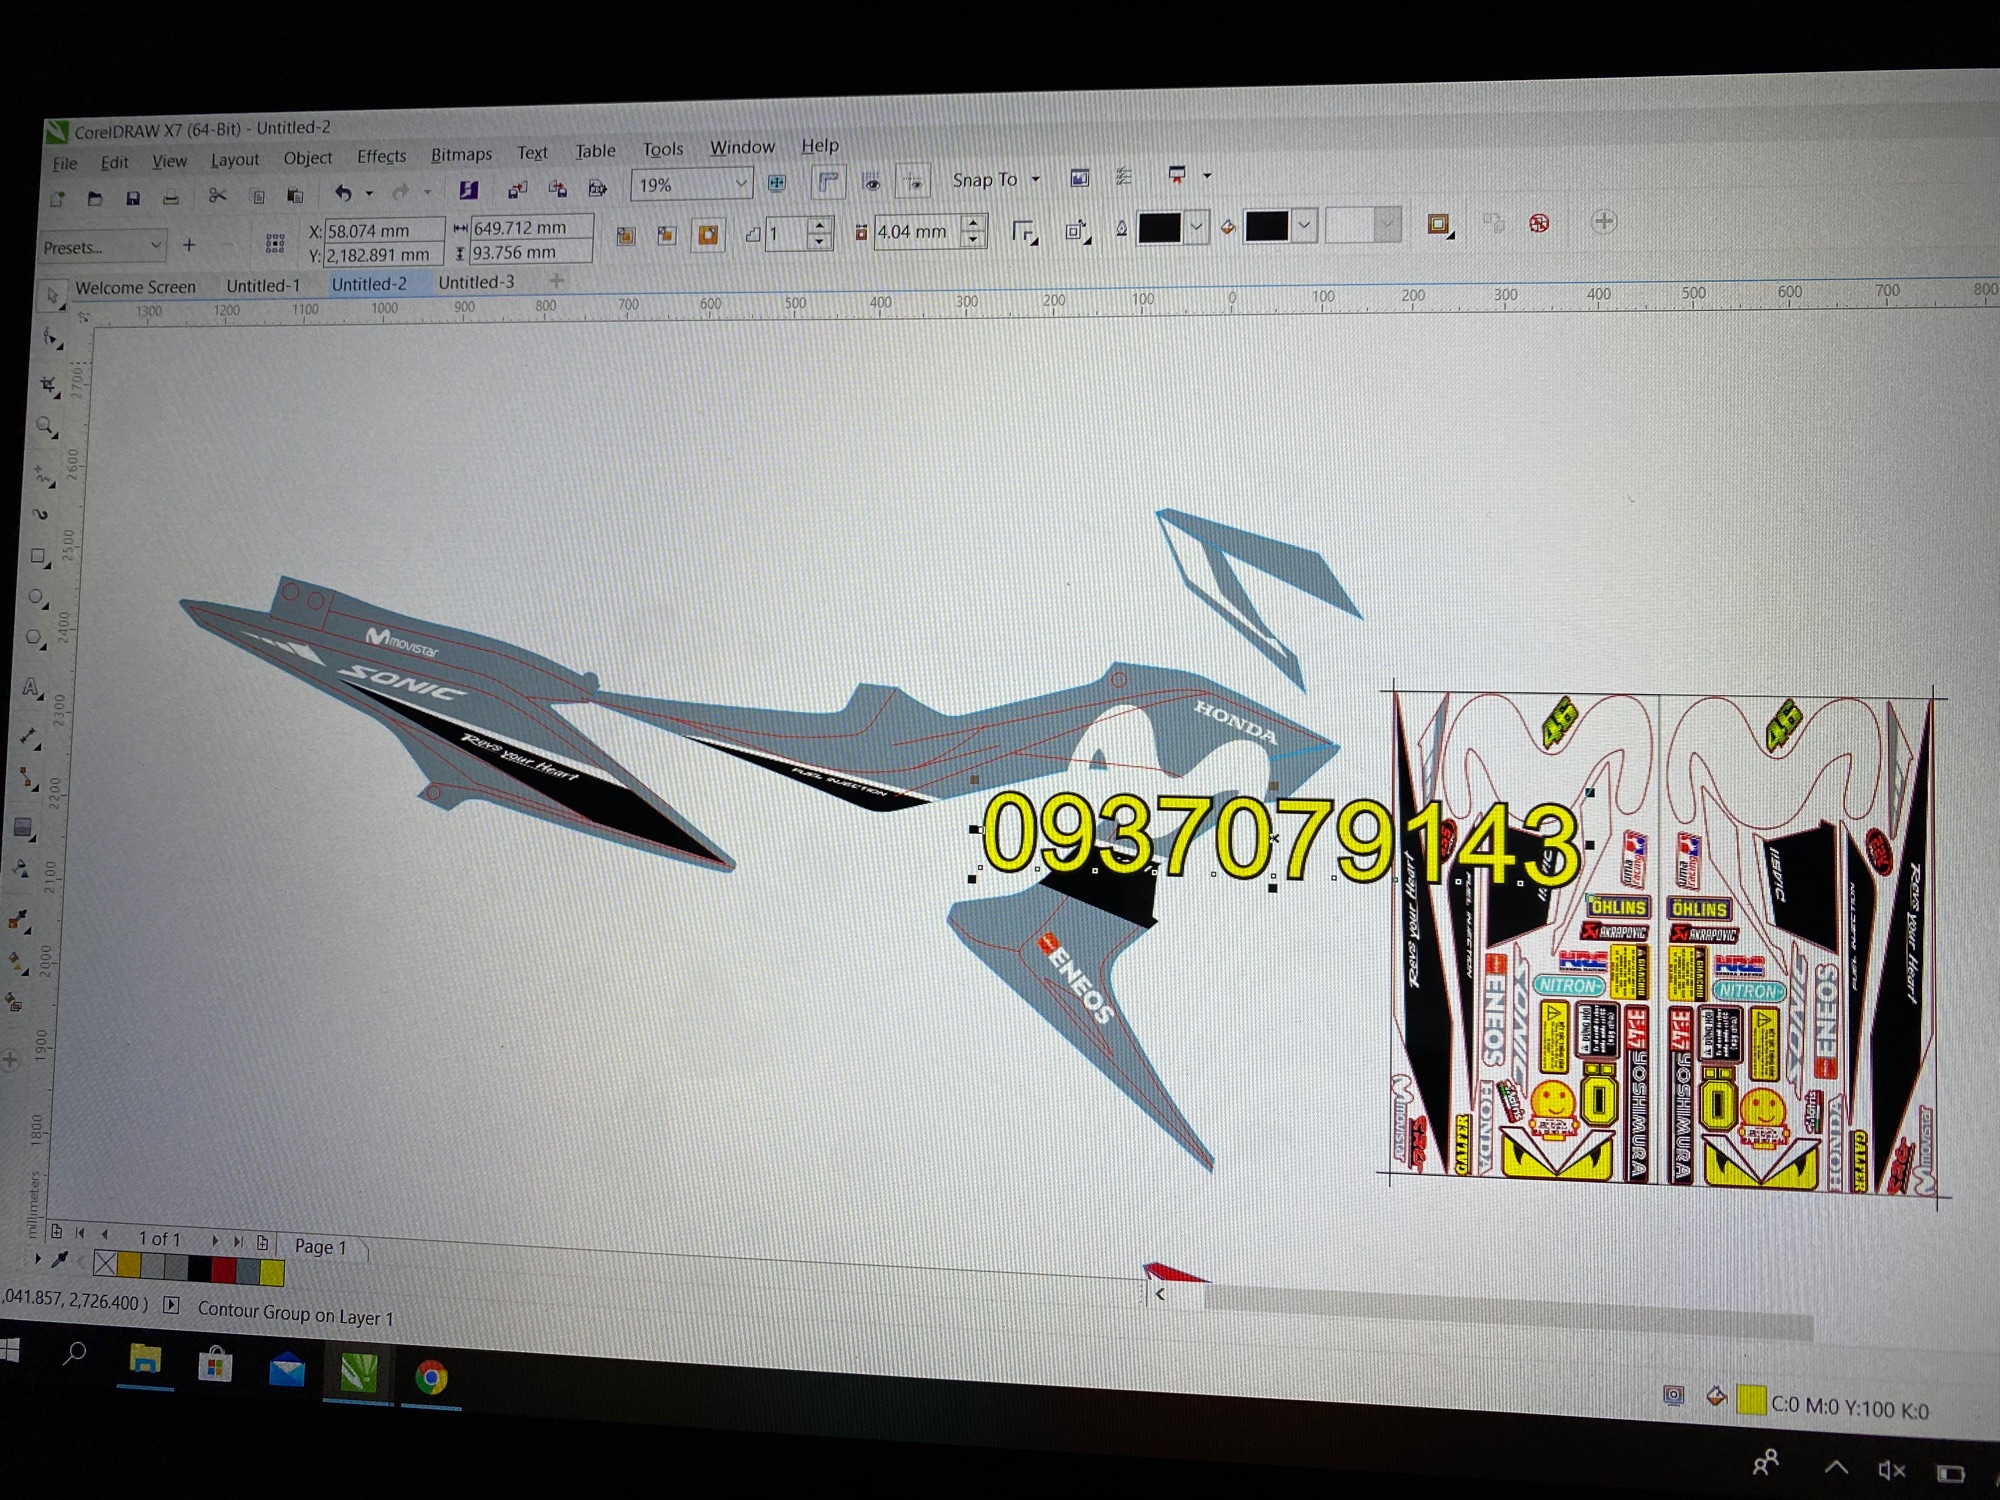Open the Object menu
The height and width of the screenshot is (1500, 2000).
pyautogui.click(x=307, y=158)
